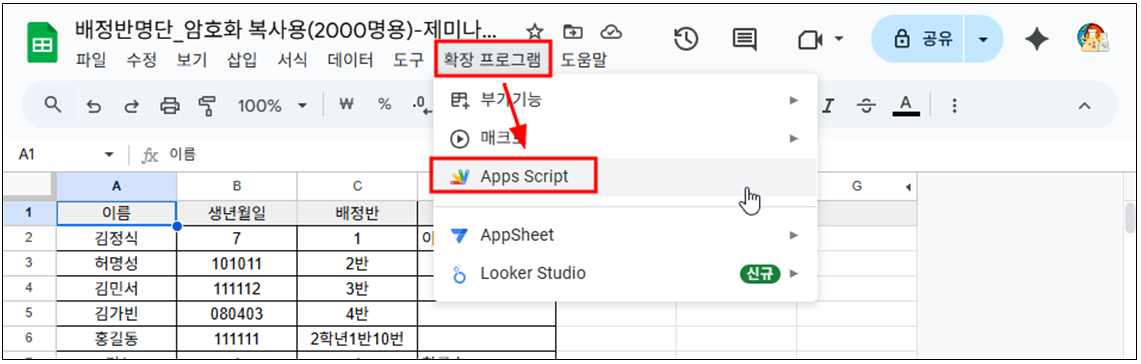Open the 데이터 menu
Viewport: 1141px width, 364px height.
[351, 60]
